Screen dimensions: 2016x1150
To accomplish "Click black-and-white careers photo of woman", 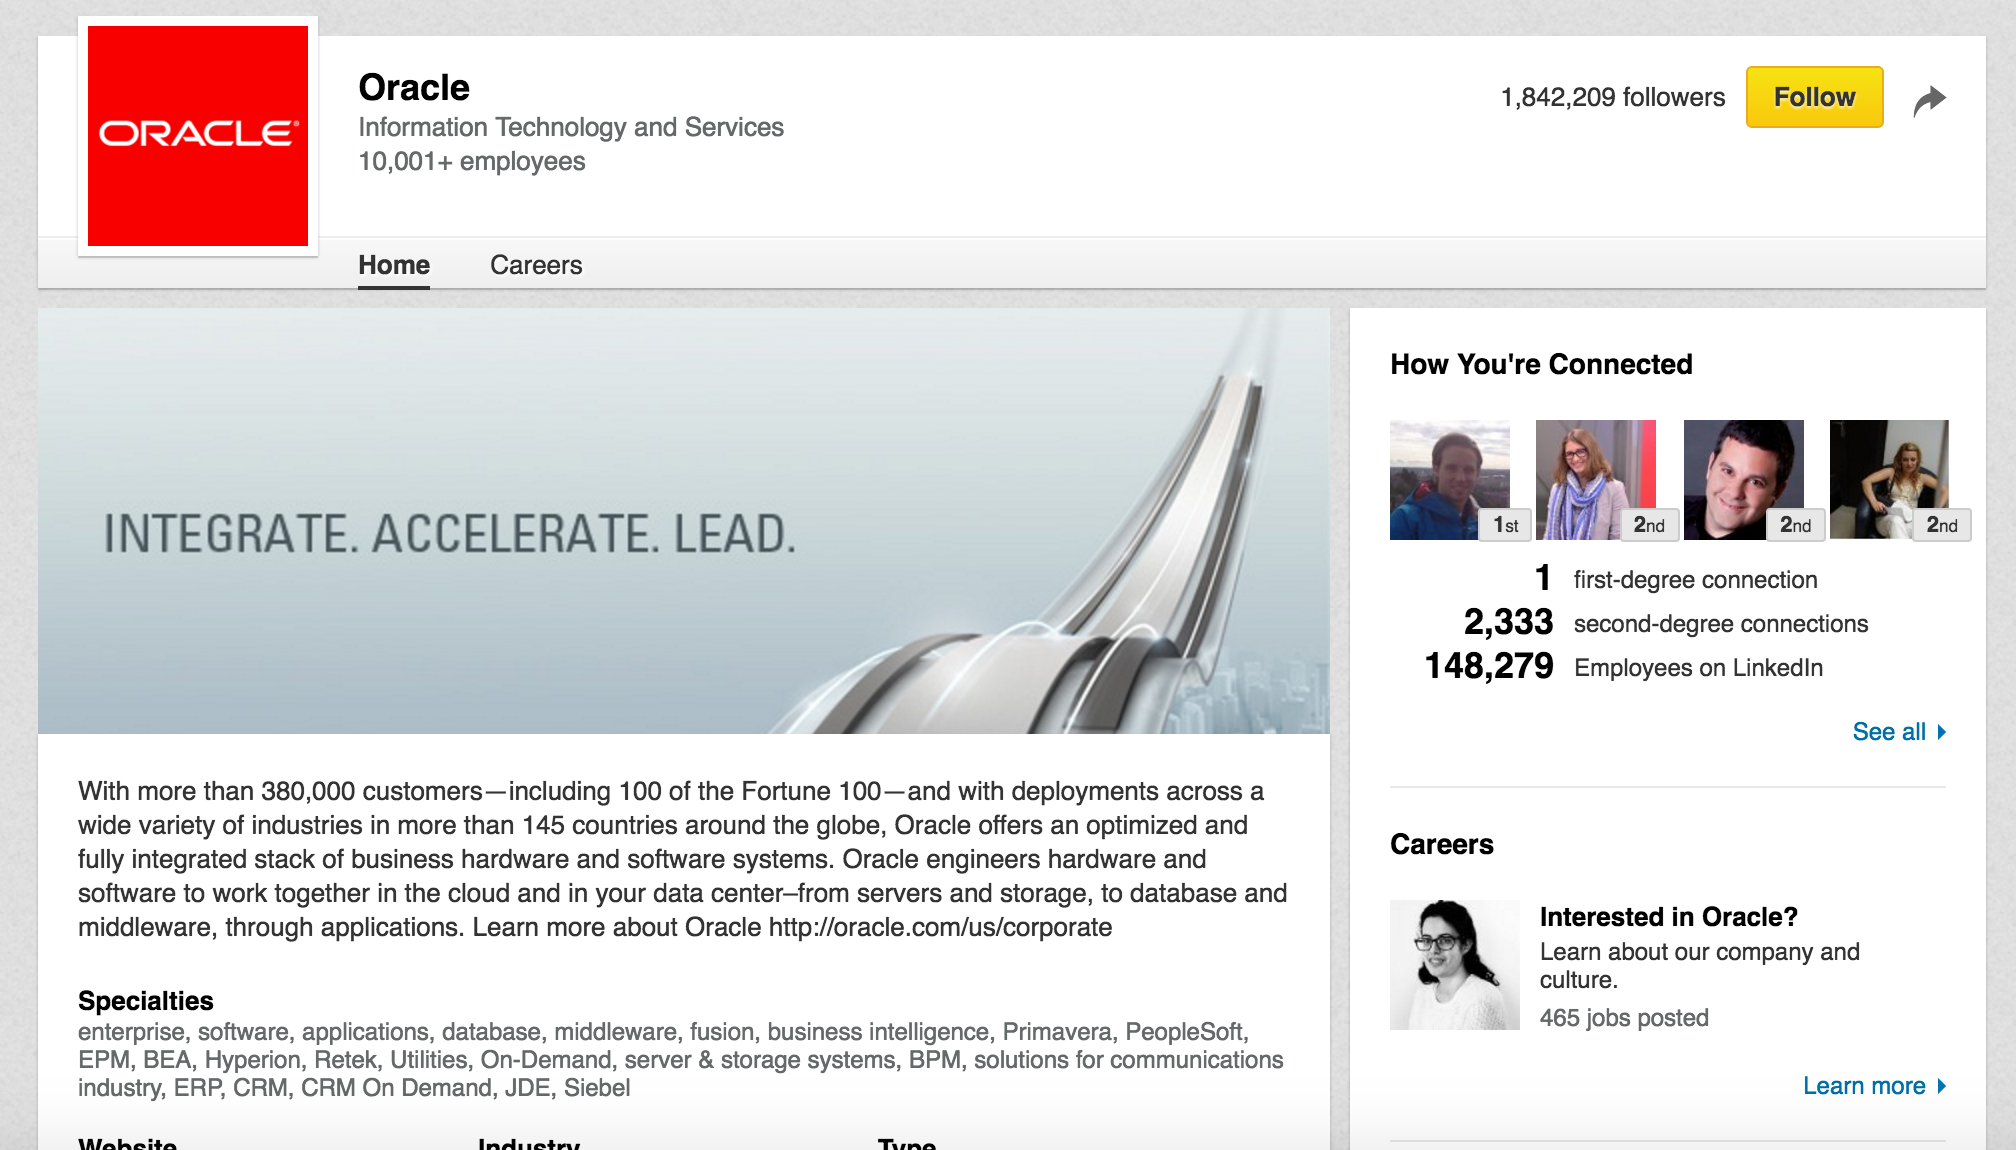I will click(1454, 965).
